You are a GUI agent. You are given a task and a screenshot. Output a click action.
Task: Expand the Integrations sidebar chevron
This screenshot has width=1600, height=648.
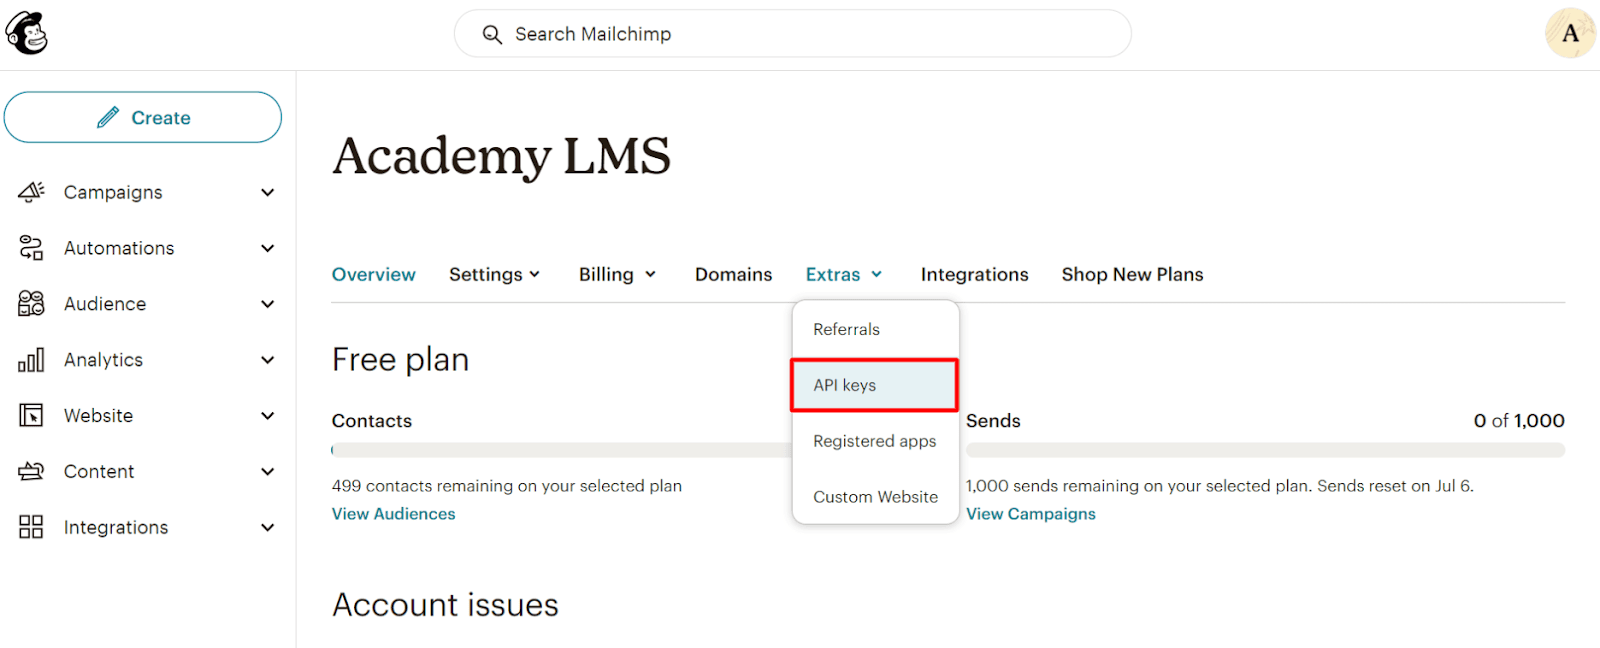point(267,527)
